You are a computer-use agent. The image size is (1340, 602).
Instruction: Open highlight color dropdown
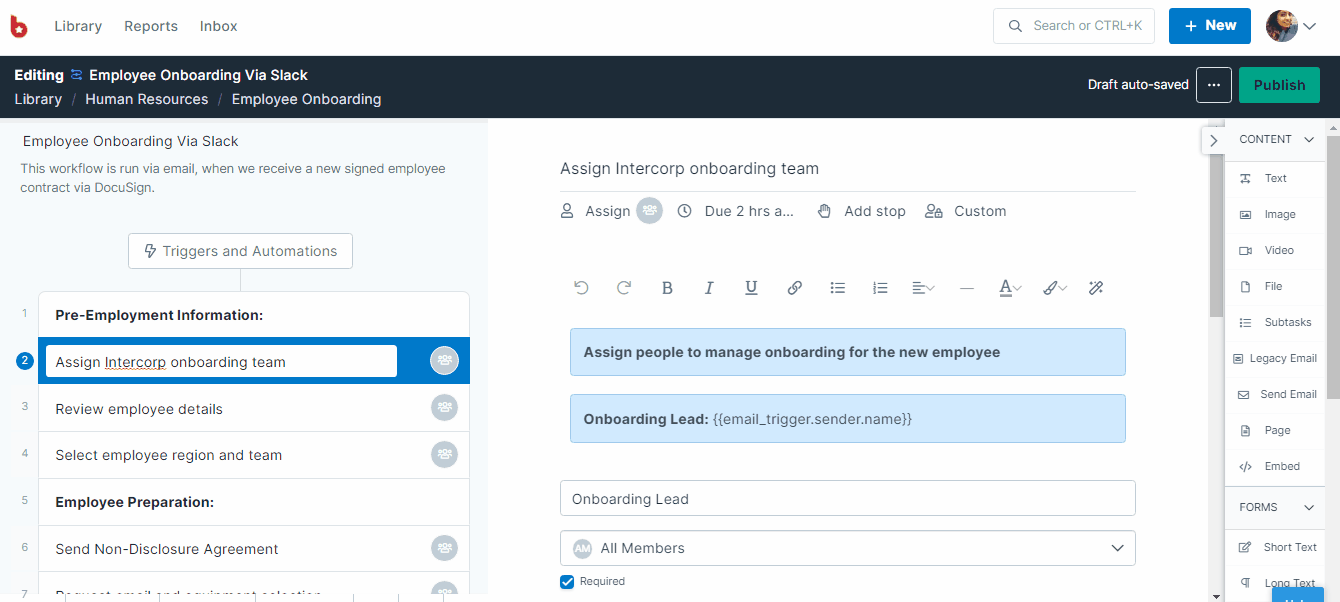[x=1055, y=288]
